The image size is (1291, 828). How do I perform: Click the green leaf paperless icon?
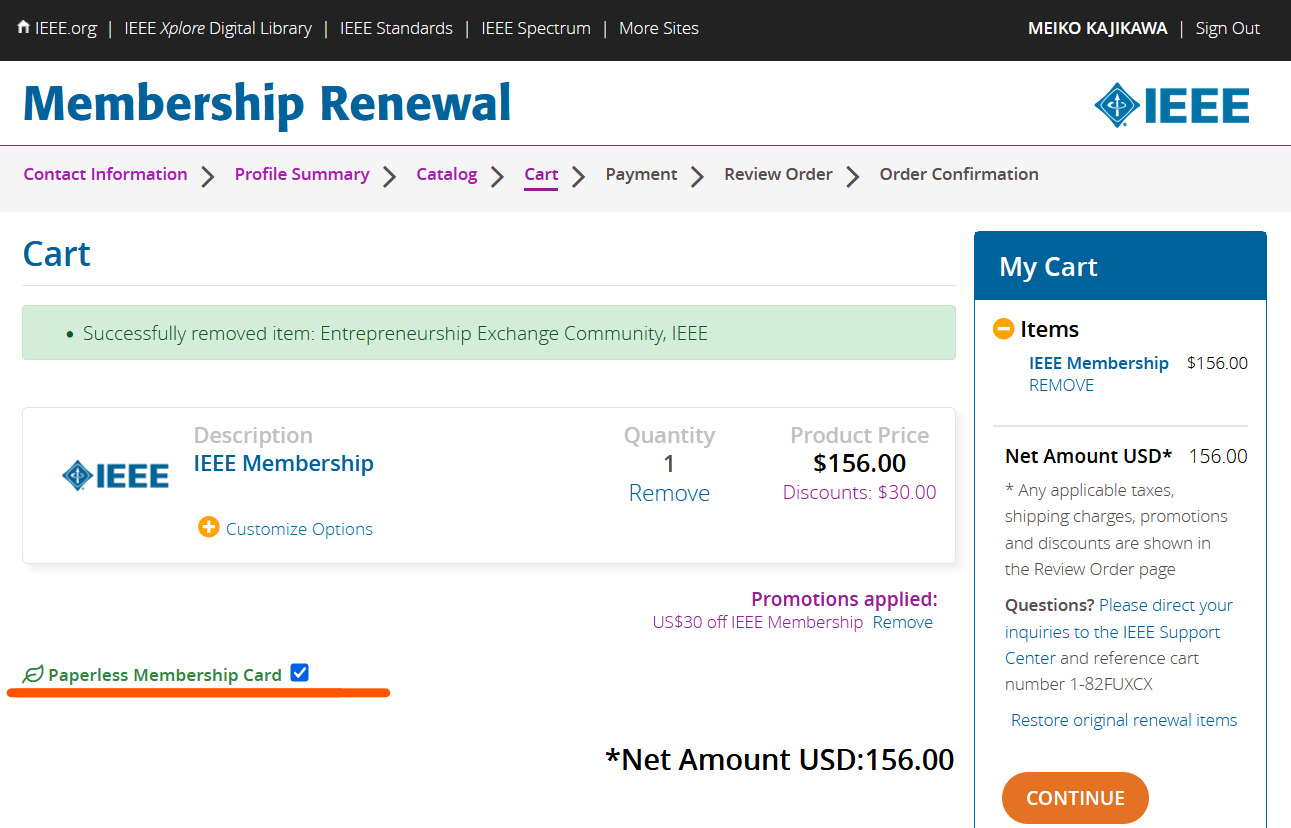pos(33,675)
